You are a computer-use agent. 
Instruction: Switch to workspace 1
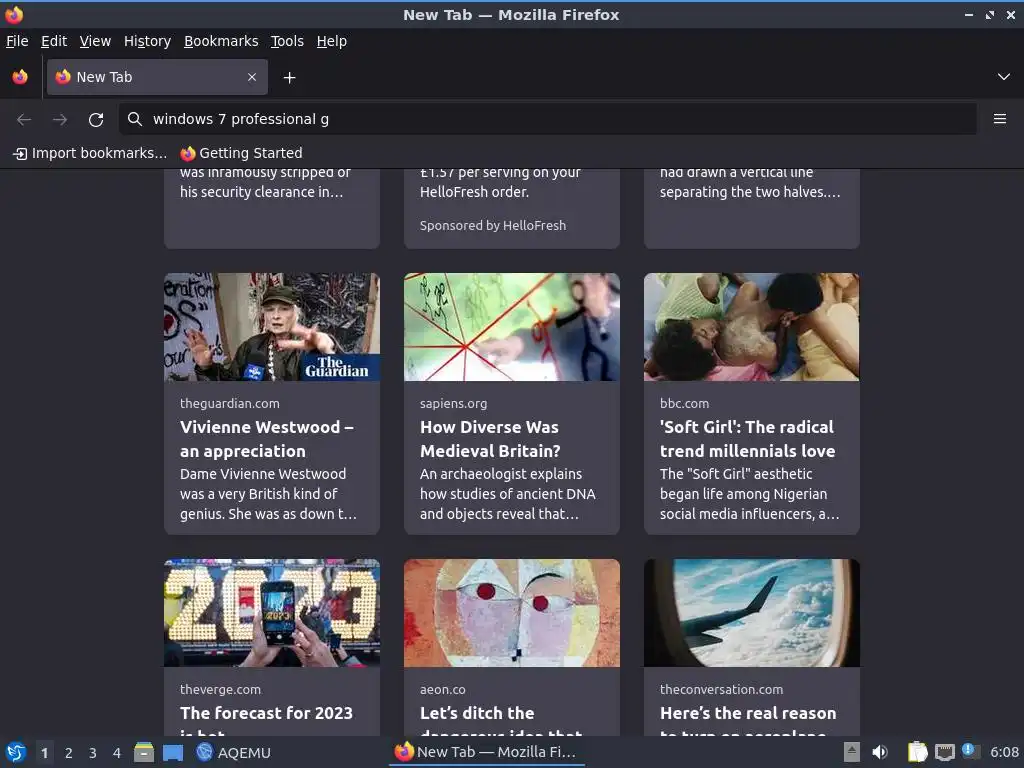tap(44, 753)
